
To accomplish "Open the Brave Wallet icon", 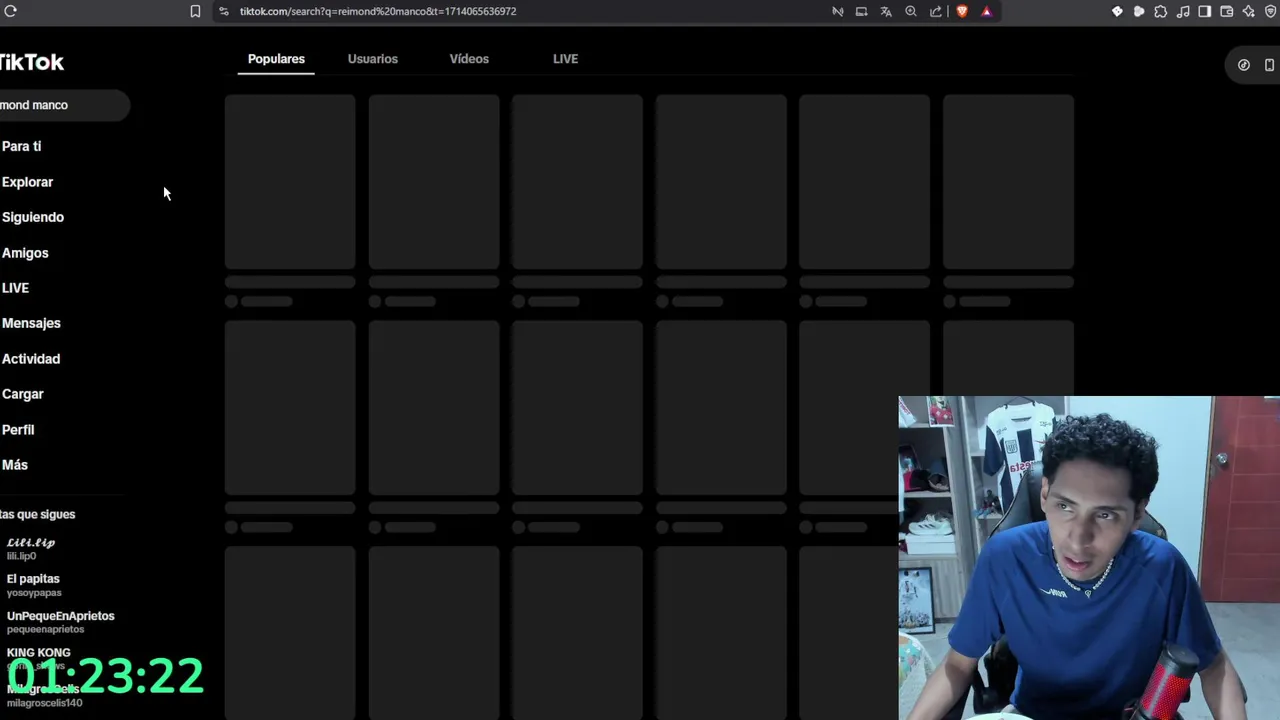I will 1227,11.
